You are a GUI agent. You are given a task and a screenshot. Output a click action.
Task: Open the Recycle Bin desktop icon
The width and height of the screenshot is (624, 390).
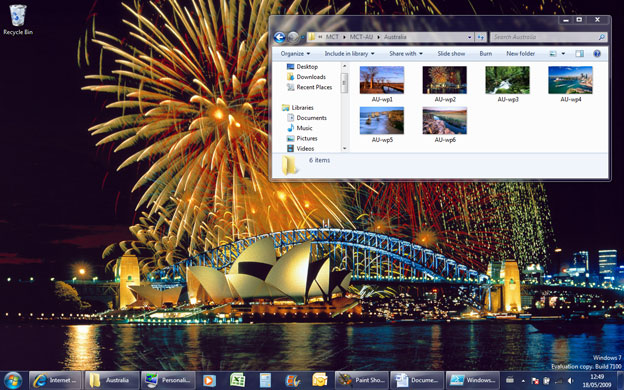tap(18, 20)
